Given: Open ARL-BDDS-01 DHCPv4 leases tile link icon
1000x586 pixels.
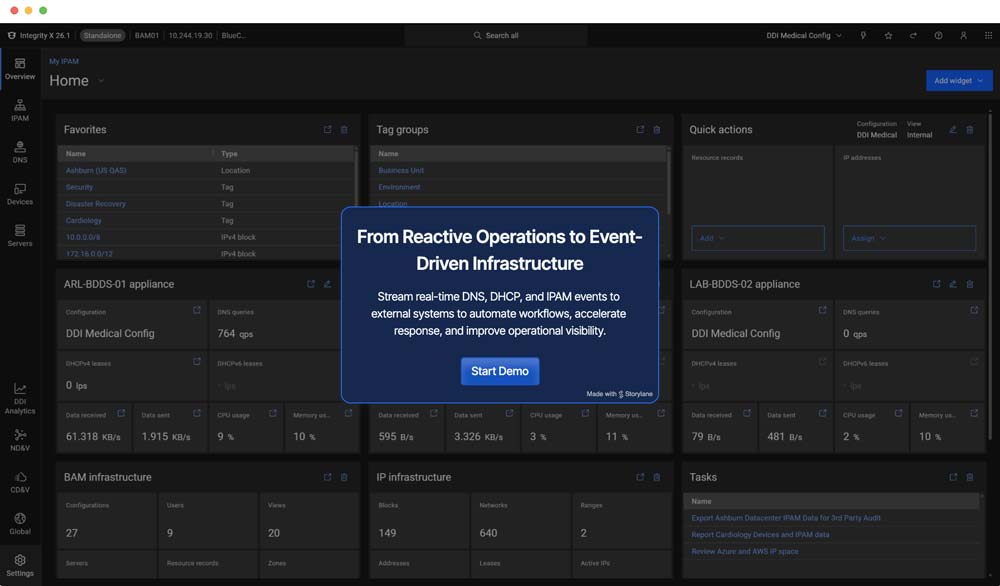Looking at the screenshot, I should [x=196, y=362].
